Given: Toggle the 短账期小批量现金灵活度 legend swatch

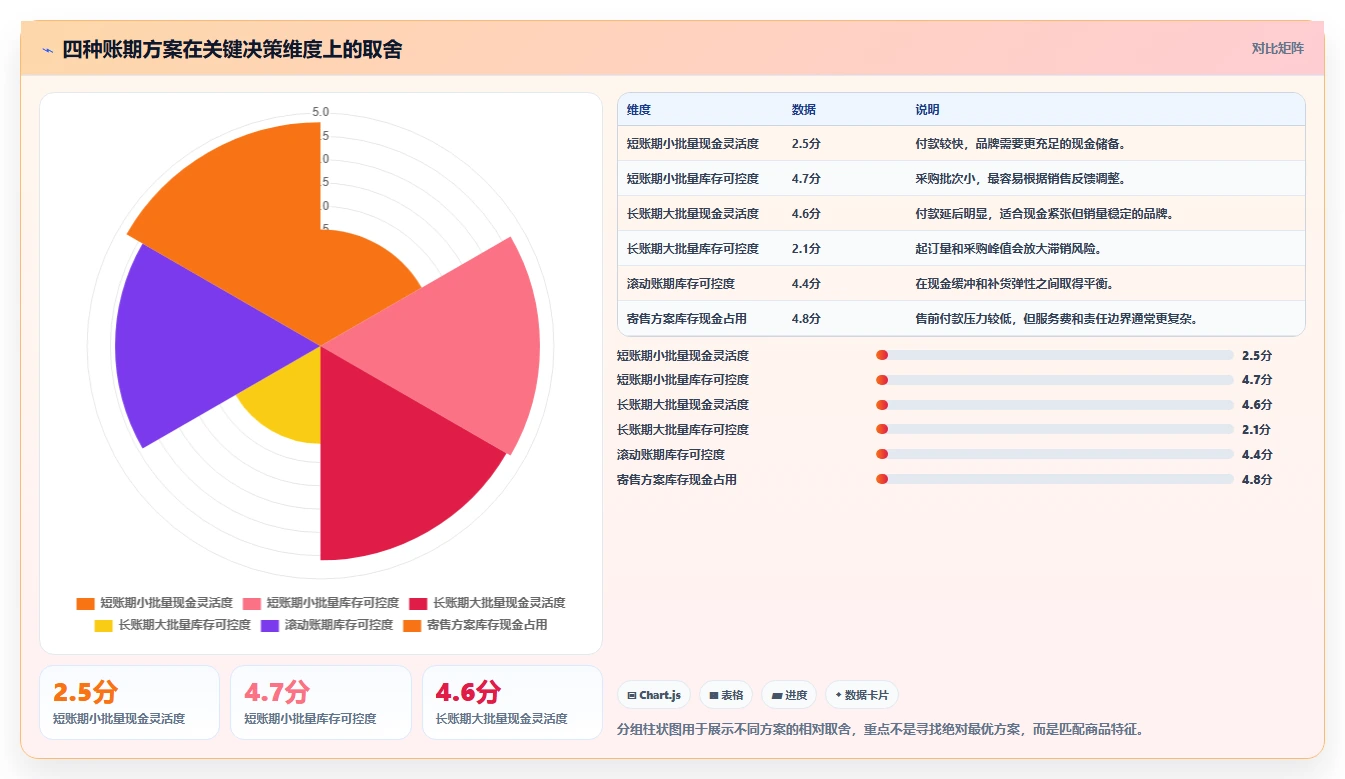Looking at the screenshot, I should point(86,603).
